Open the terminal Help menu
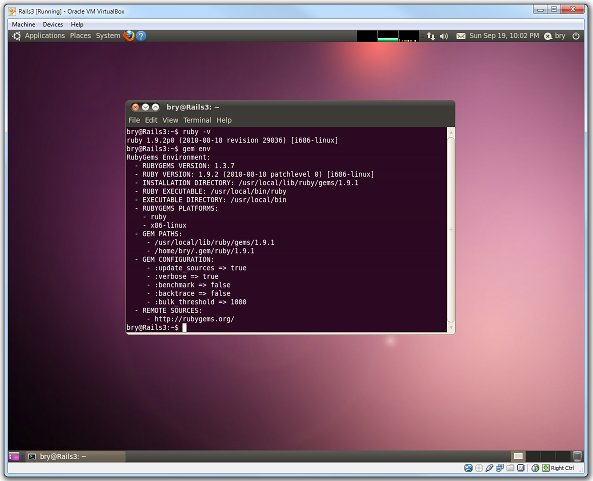 tap(224, 120)
